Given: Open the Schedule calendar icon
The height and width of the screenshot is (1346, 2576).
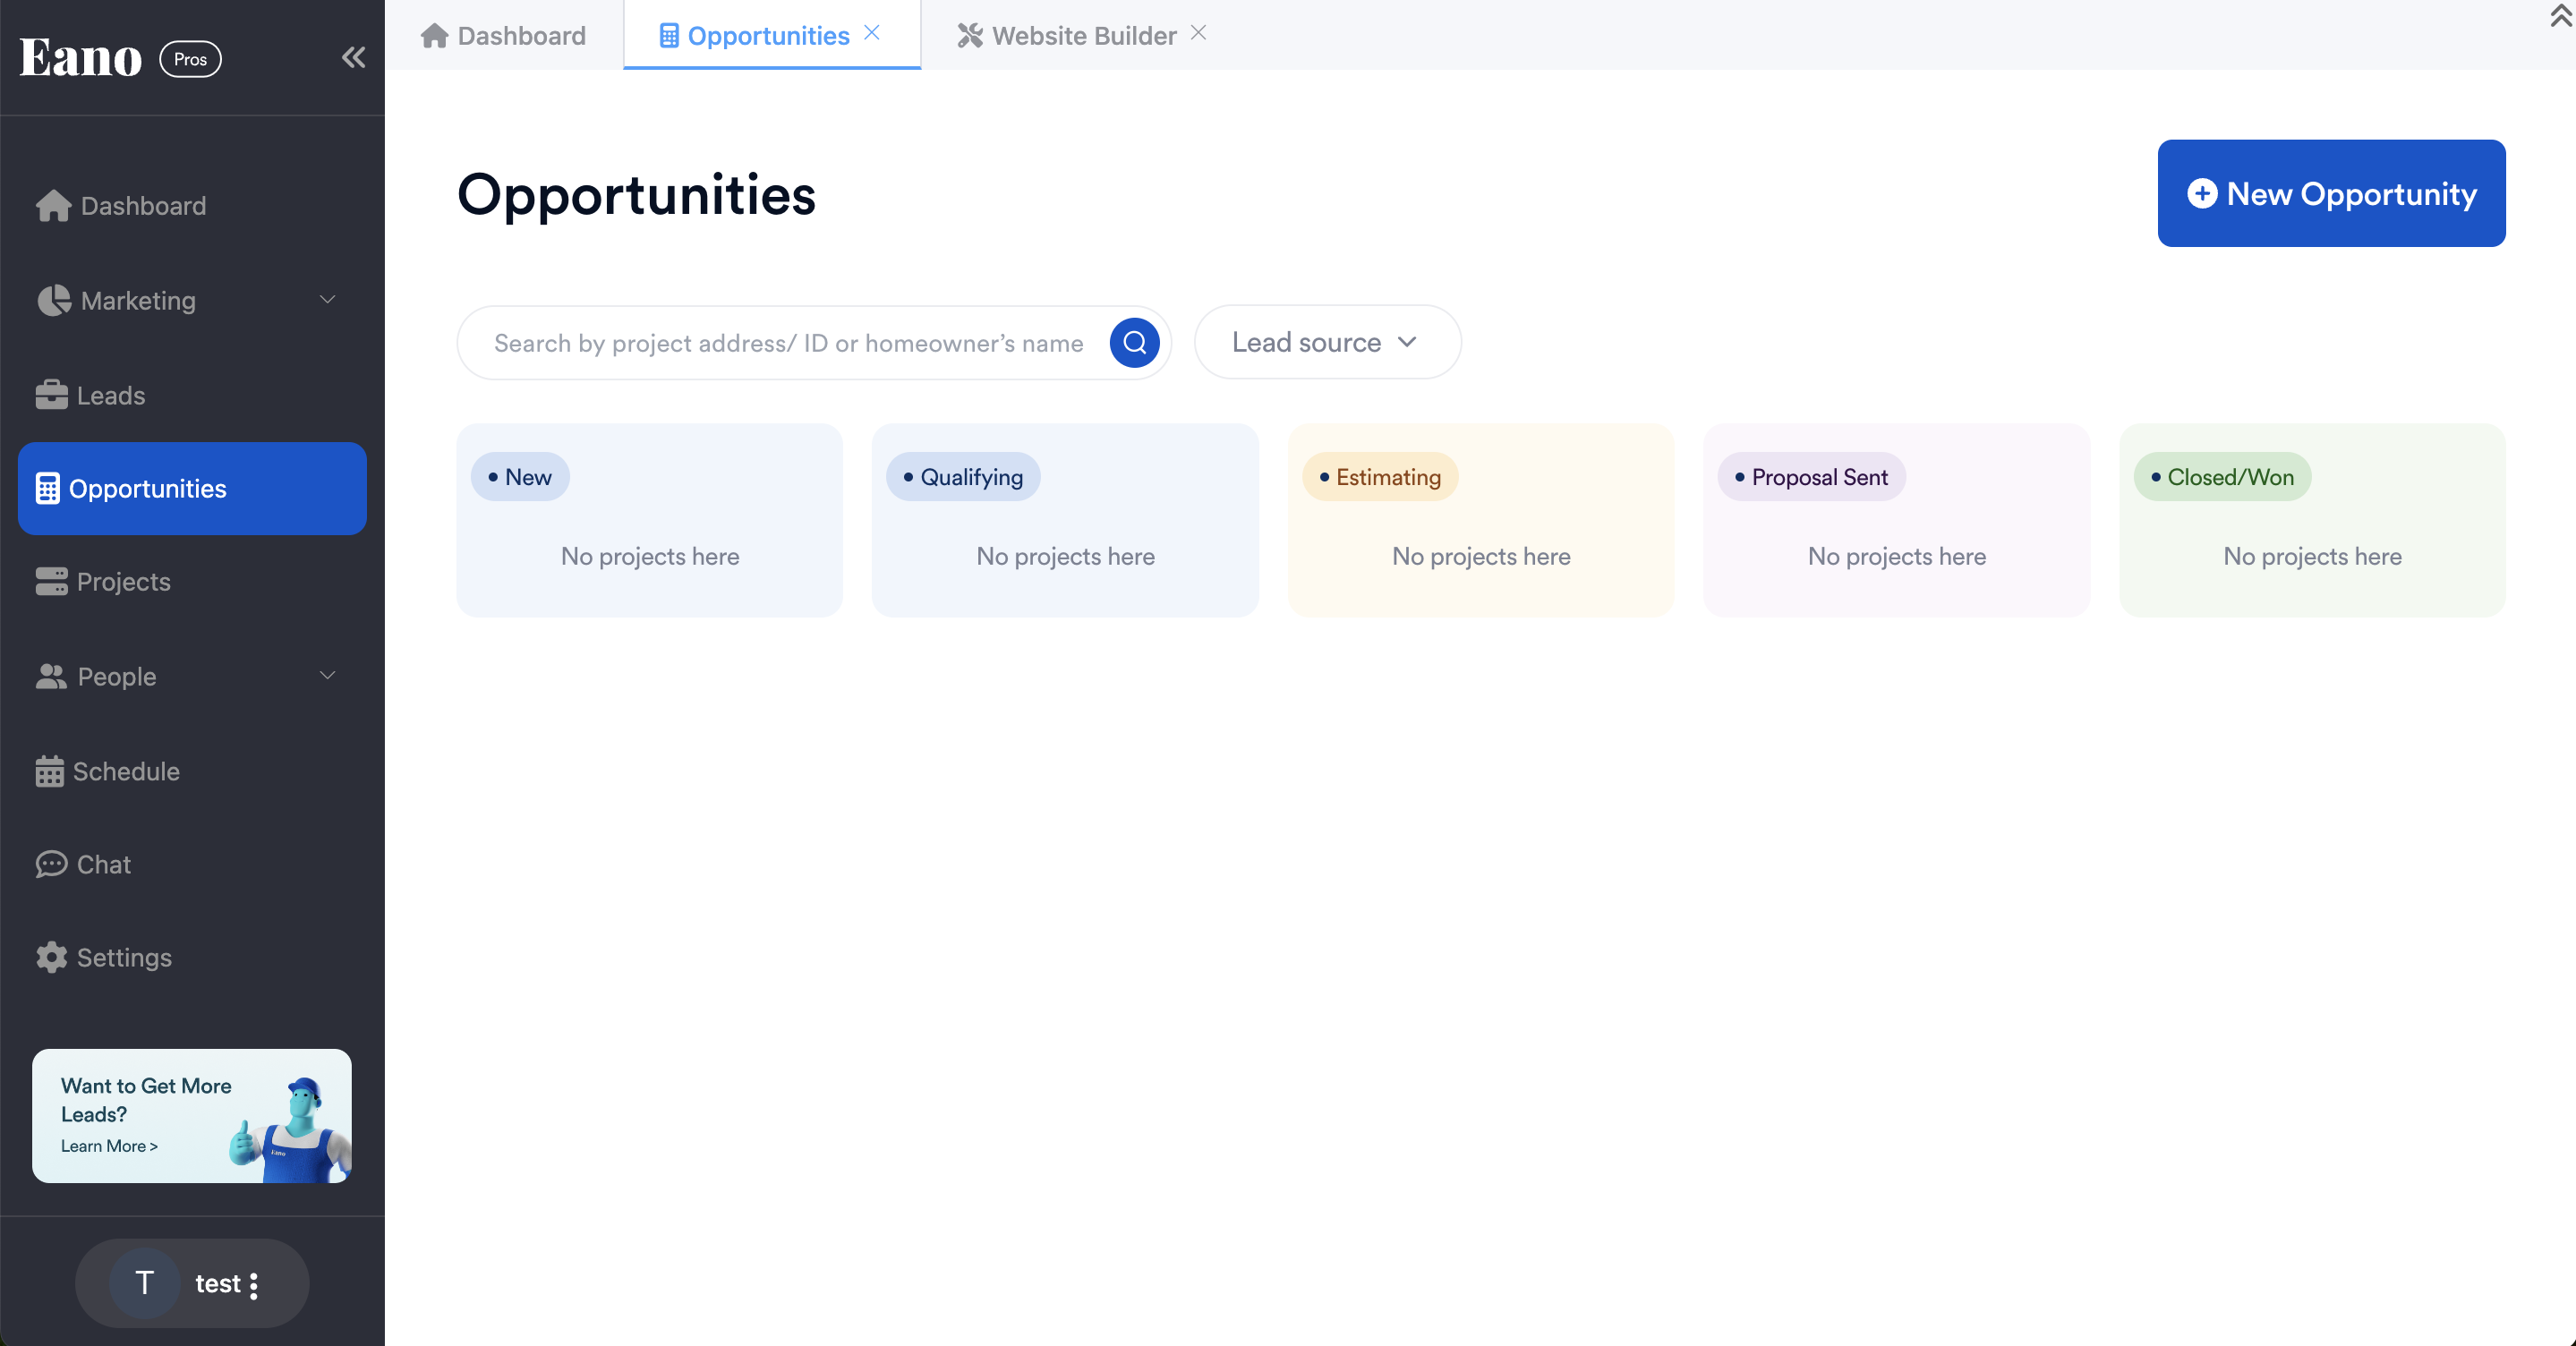Looking at the screenshot, I should click(x=51, y=771).
